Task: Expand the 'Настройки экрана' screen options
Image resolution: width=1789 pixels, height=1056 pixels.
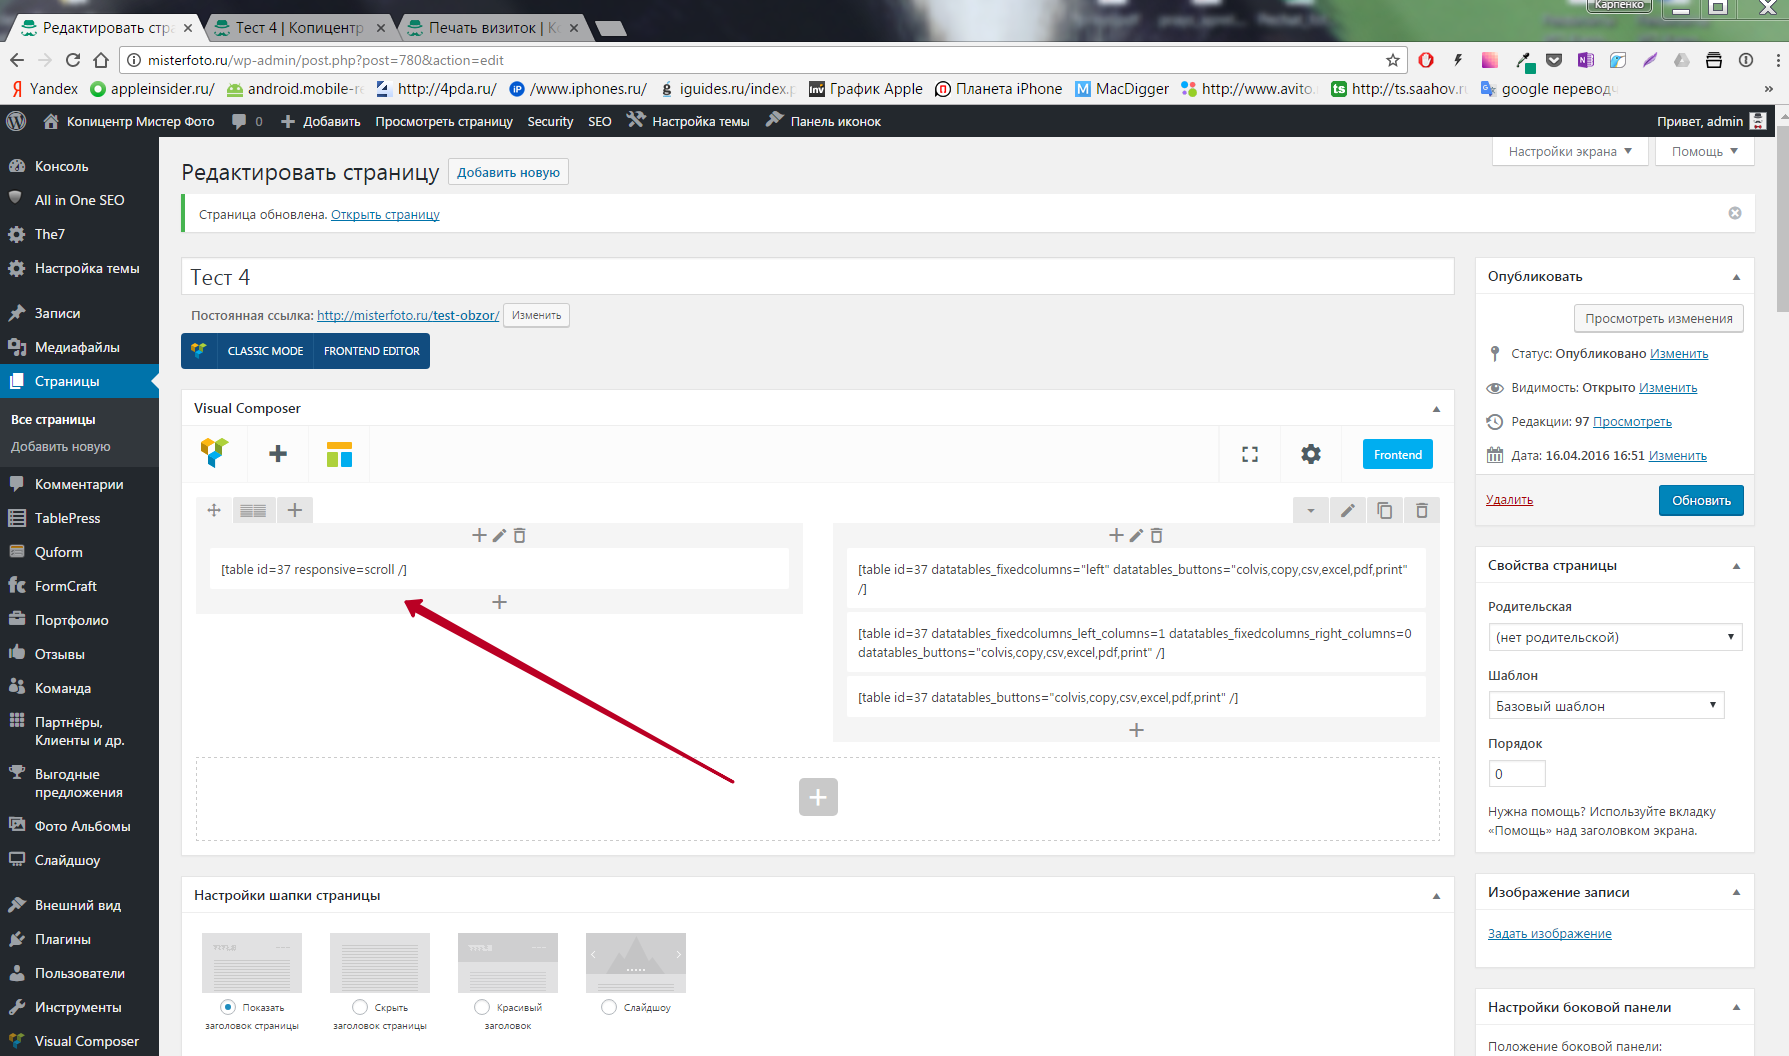Action: pyautogui.click(x=1569, y=152)
